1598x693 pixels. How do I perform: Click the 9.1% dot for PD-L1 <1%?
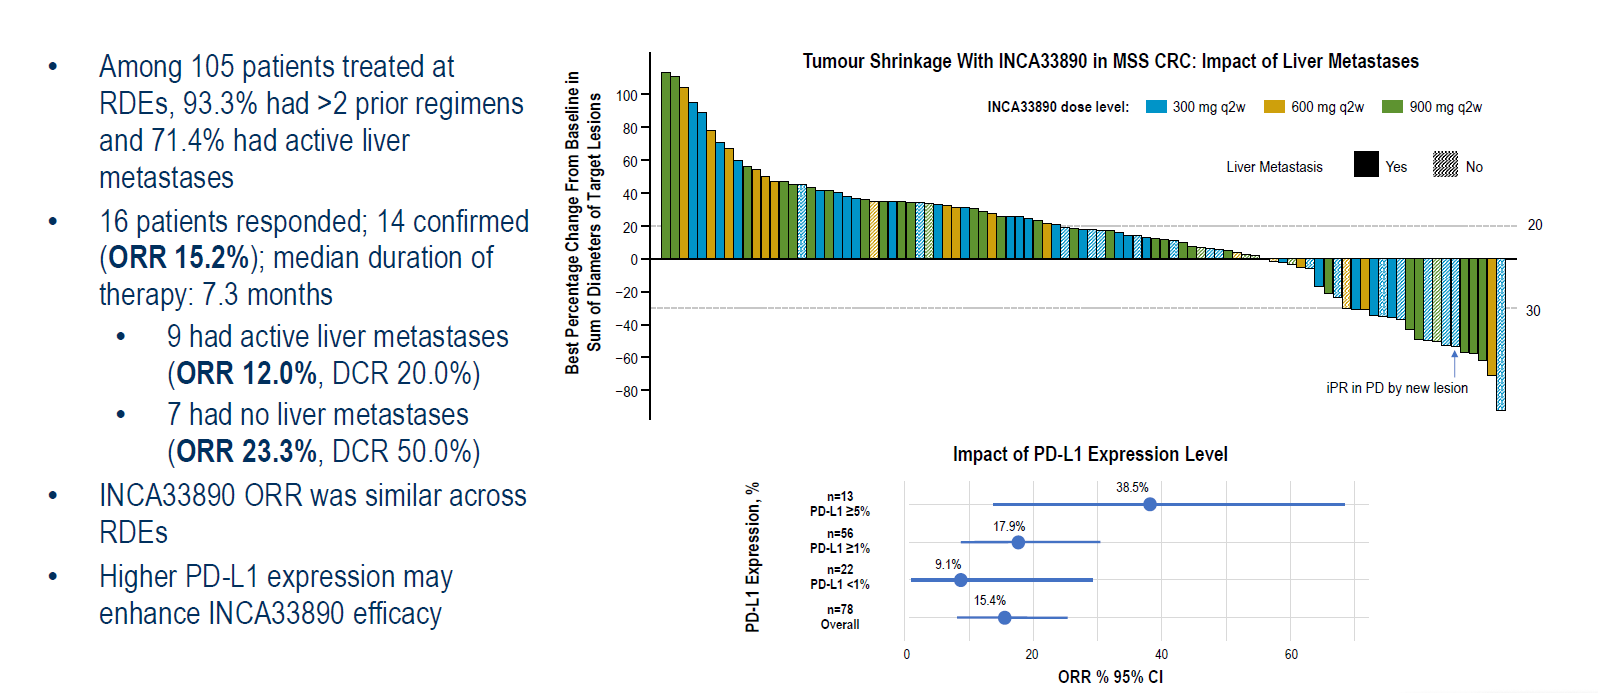pyautogui.click(x=961, y=580)
